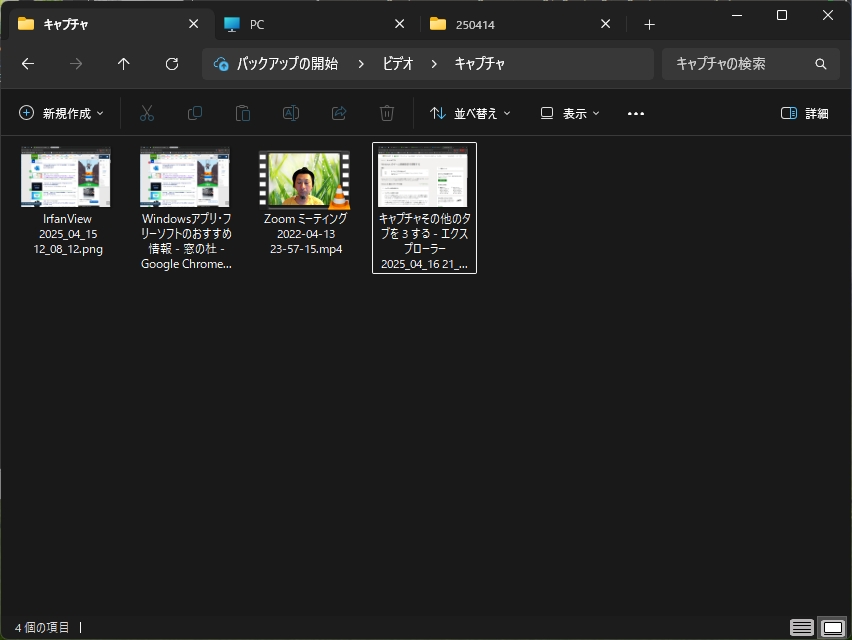The image size is (852, 640).
Task: Switch to details list view icon
Action: click(801, 628)
